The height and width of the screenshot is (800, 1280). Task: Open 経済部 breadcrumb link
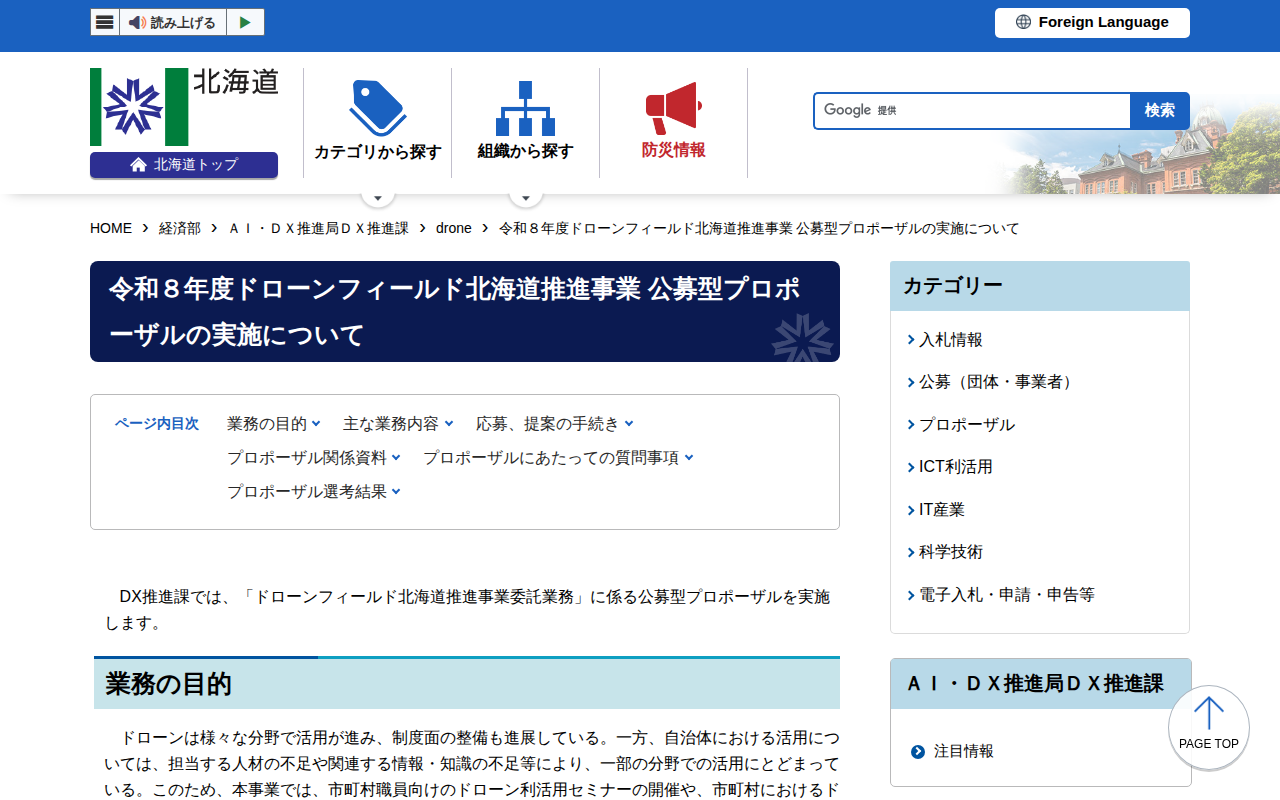coord(180,228)
